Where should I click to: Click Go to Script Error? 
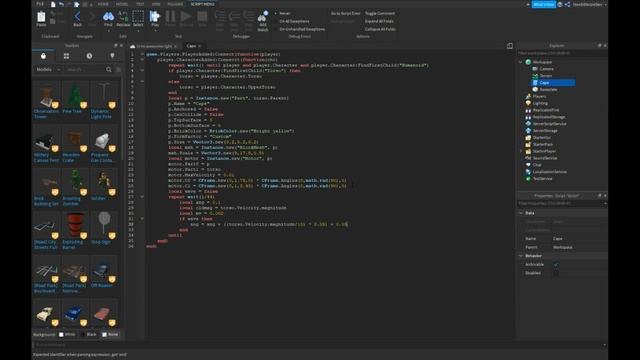tap(345, 13)
